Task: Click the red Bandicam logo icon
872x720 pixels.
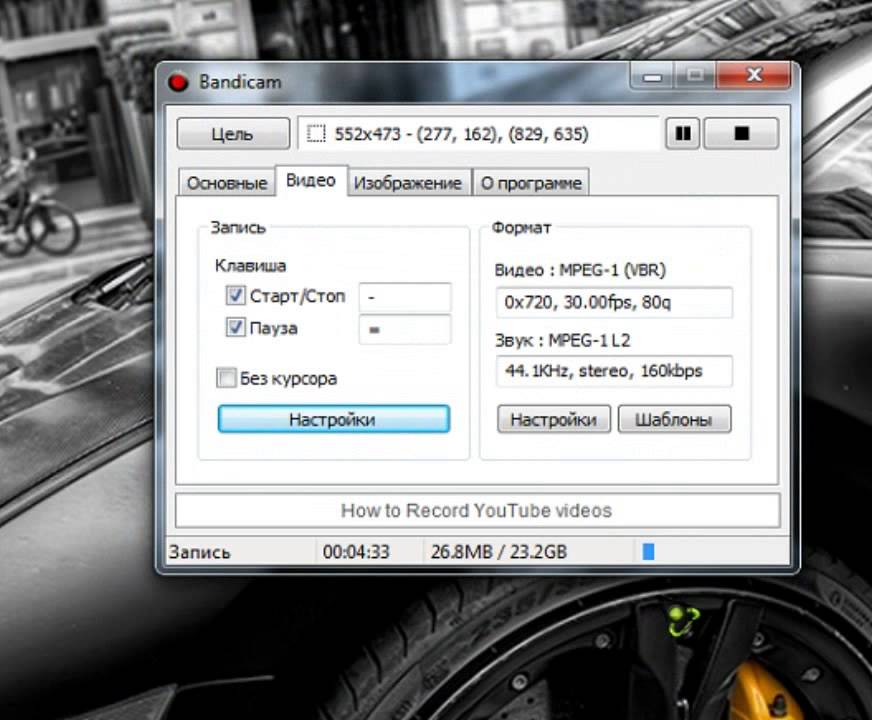Action: tap(179, 82)
